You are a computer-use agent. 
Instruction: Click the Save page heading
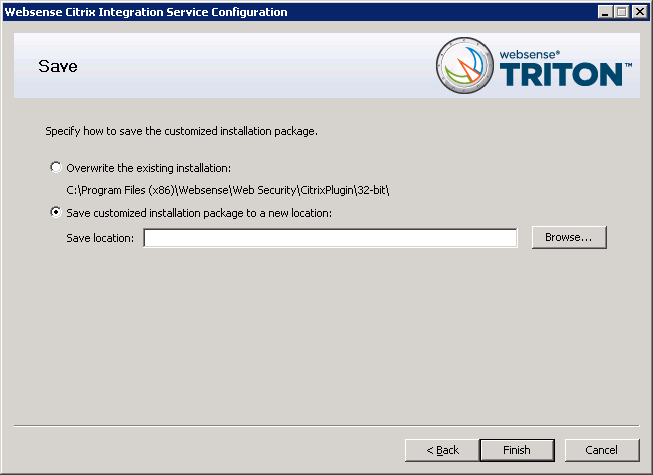click(58, 66)
